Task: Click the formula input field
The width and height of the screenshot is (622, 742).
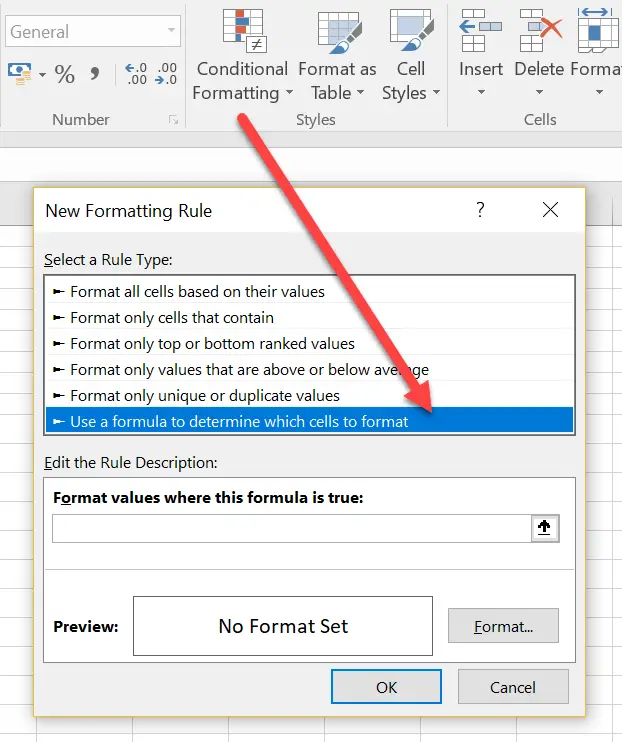Action: tap(292, 529)
